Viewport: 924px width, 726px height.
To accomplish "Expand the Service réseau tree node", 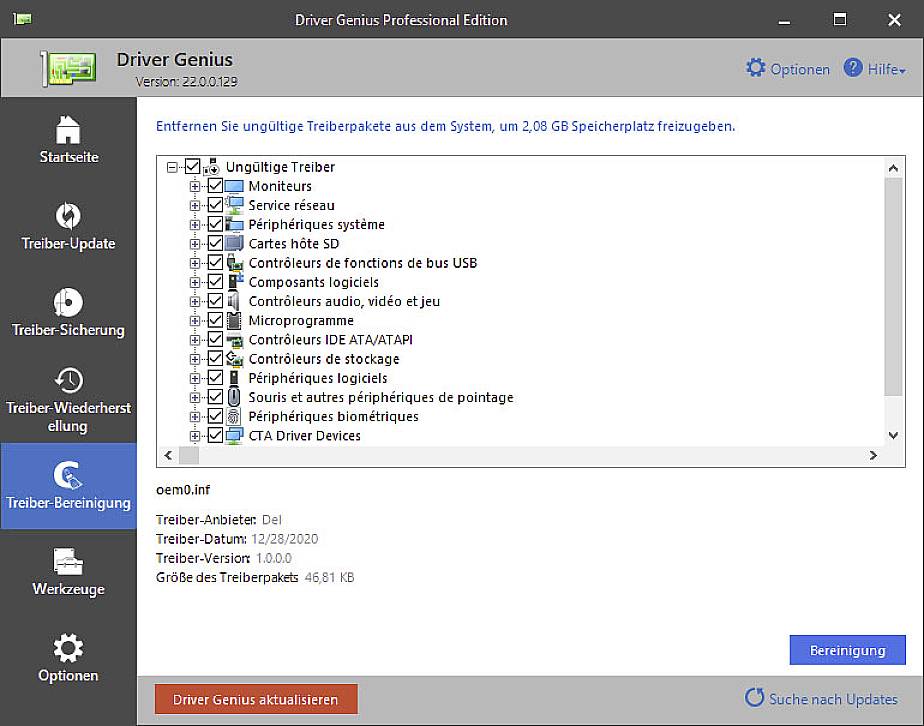I will click(x=195, y=205).
